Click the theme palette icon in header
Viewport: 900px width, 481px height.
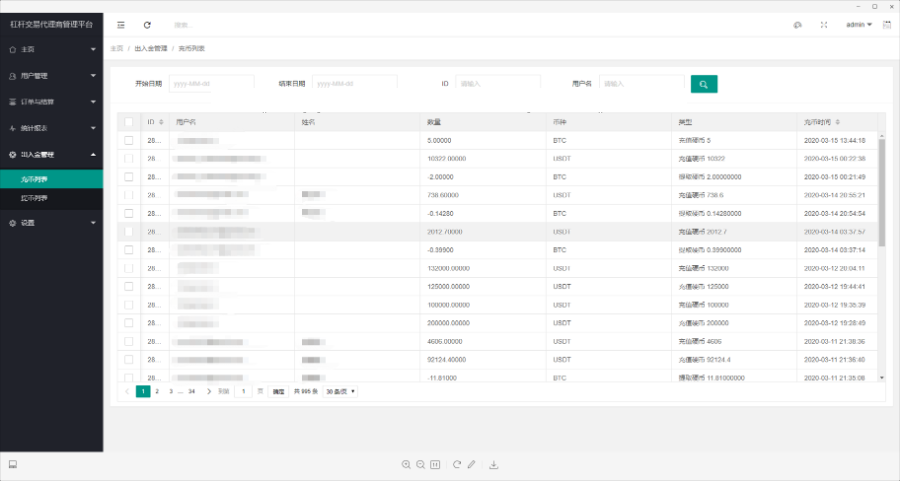(x=797, y=24)
